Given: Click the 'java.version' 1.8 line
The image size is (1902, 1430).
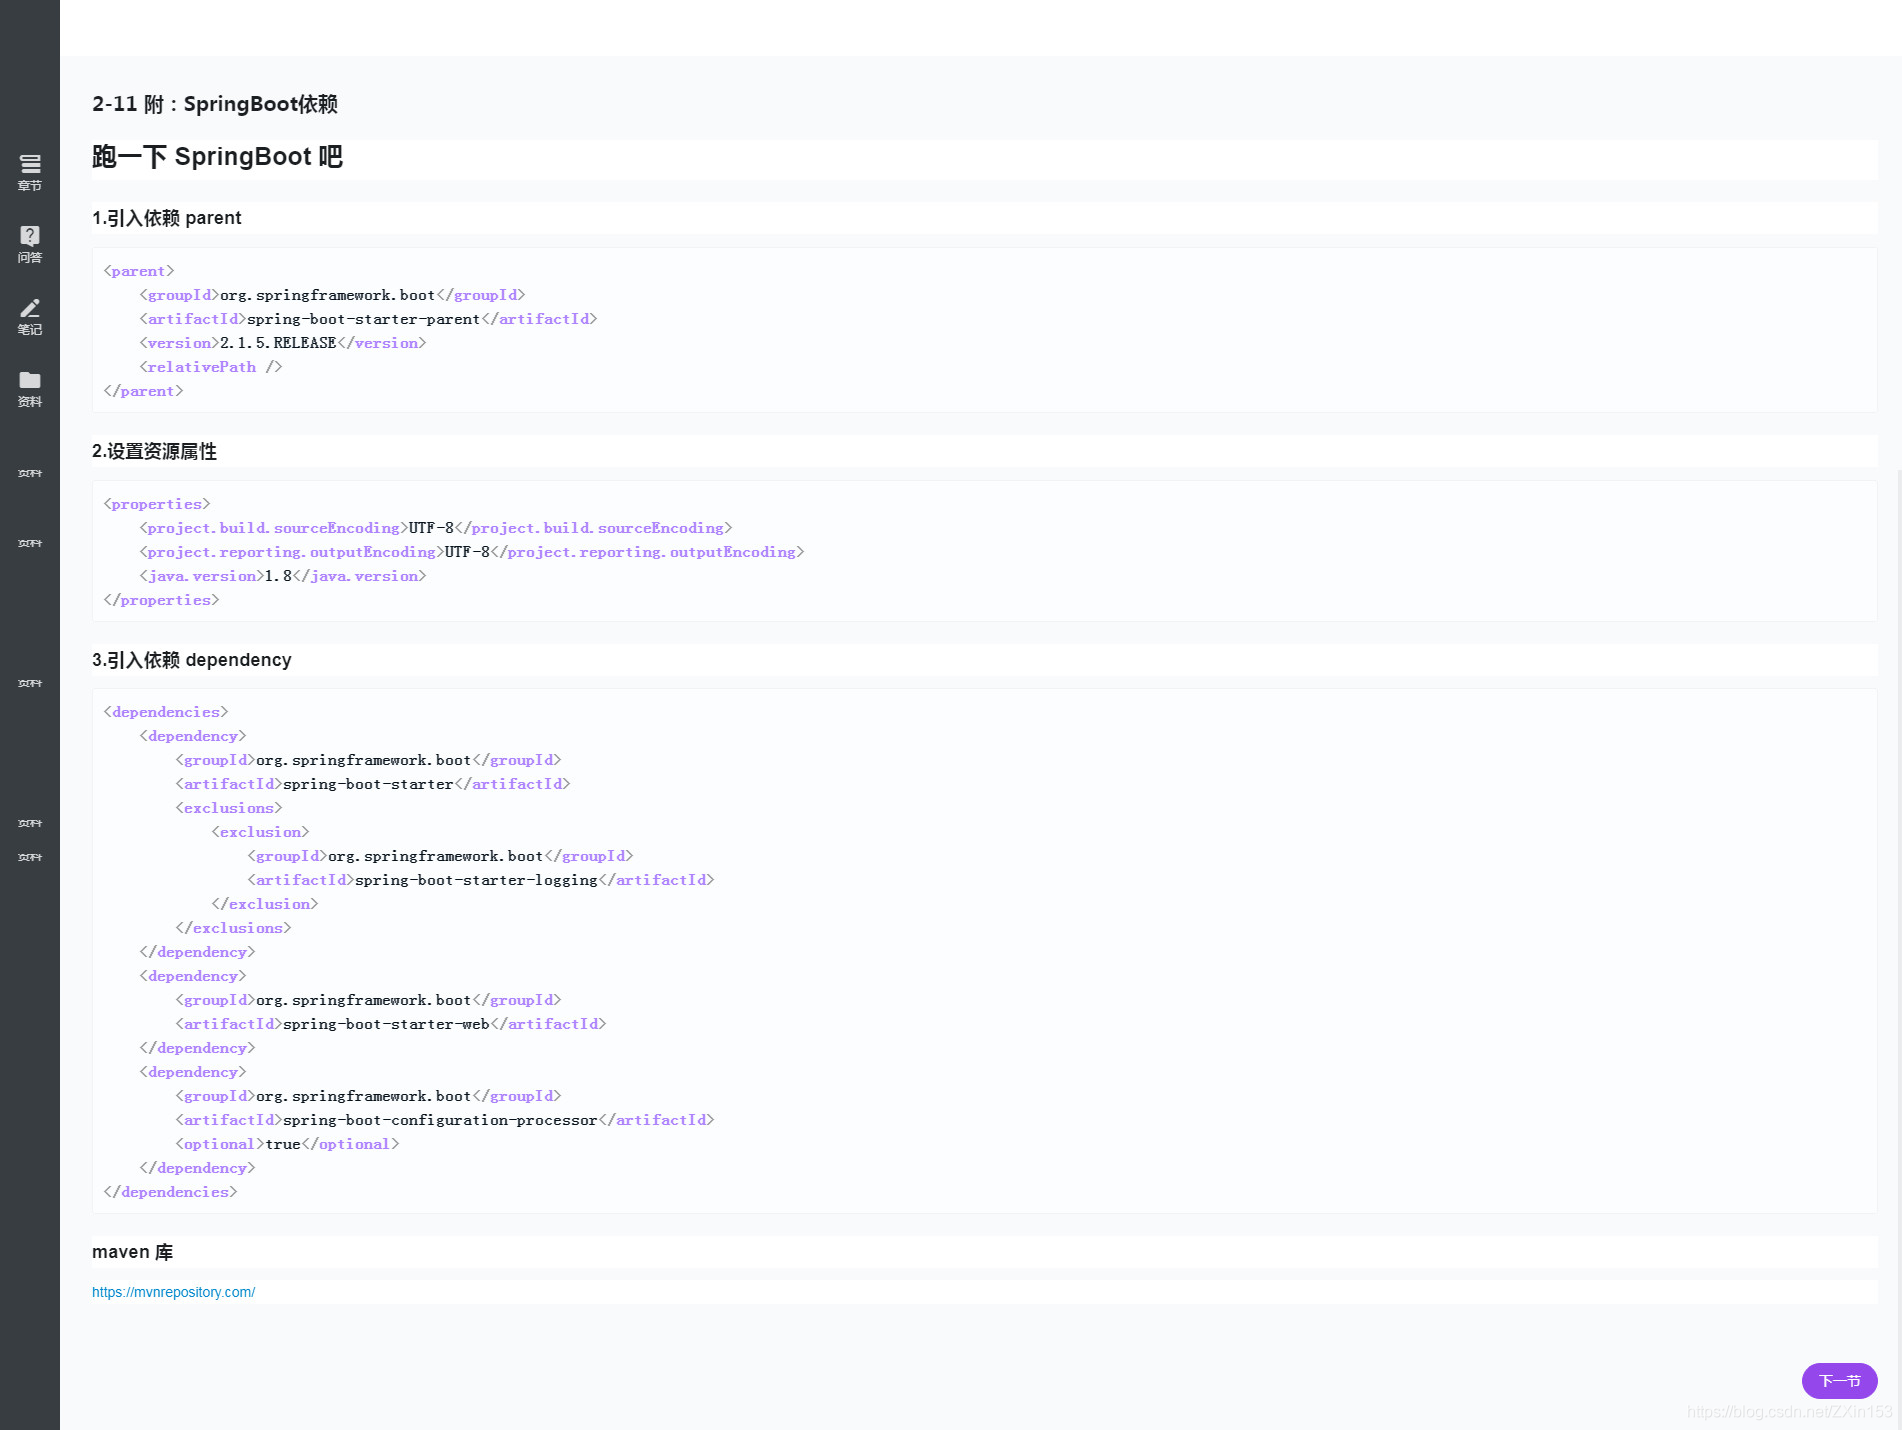Looking at the screenshot, I should (x=283, y=576).
